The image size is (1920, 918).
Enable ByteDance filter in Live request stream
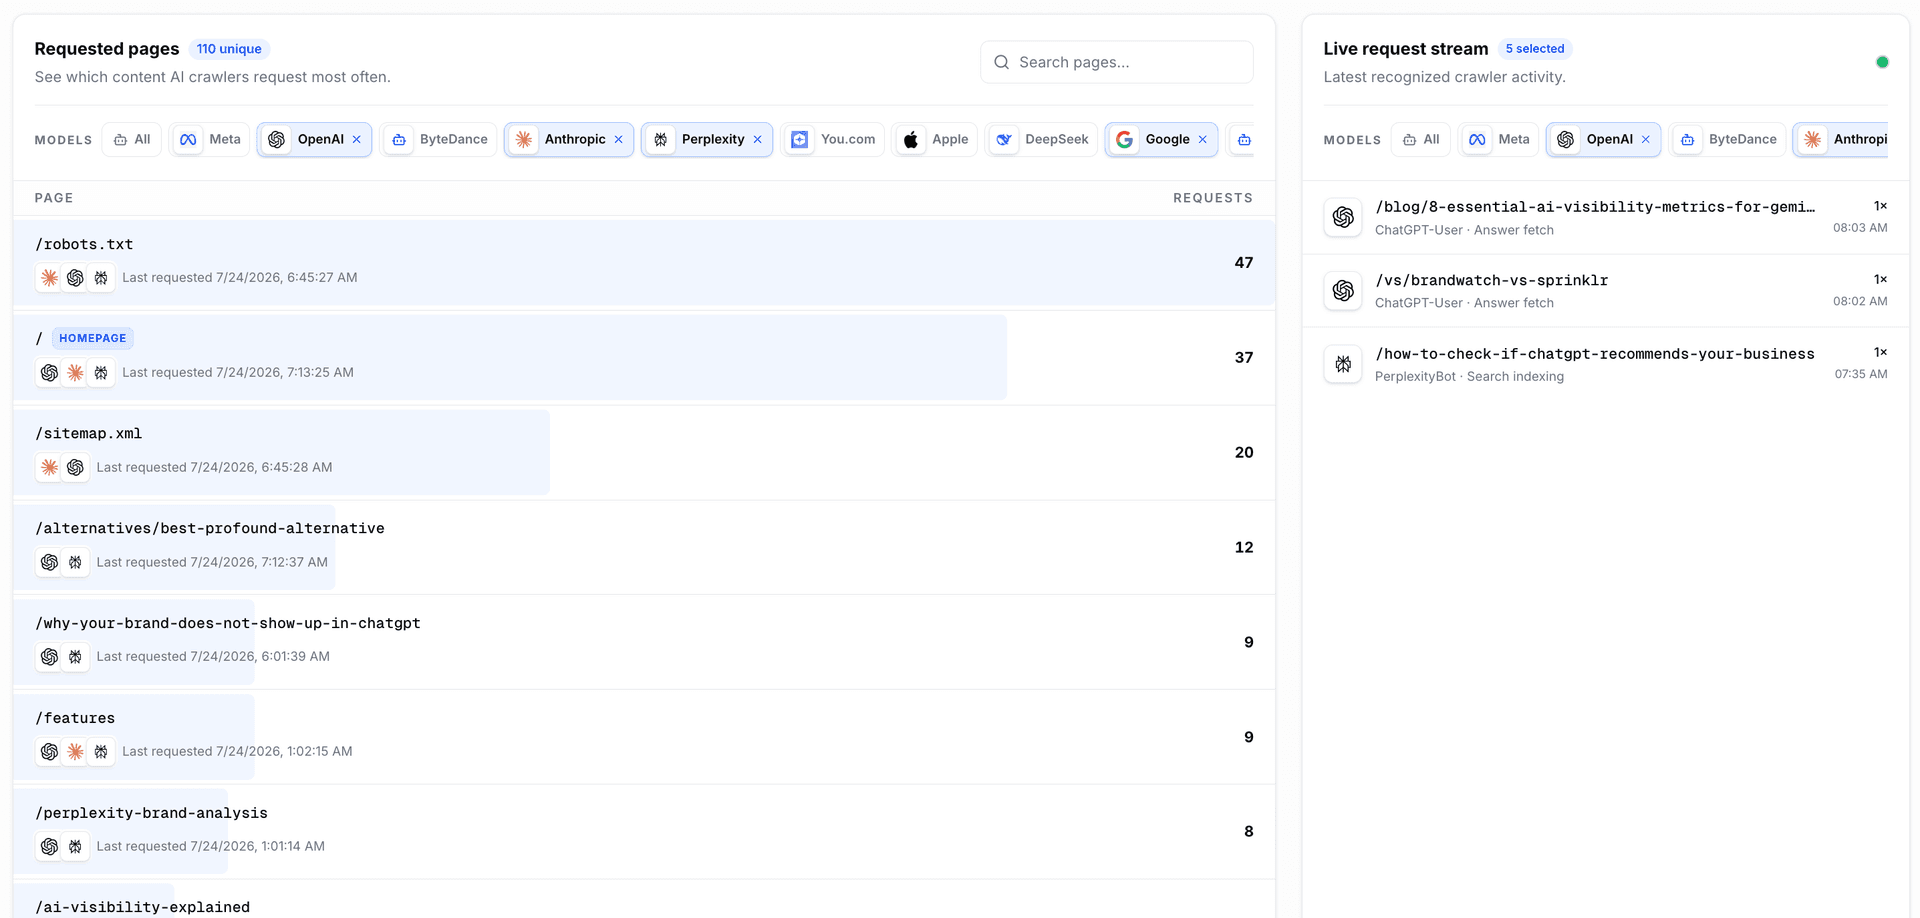[x=1727, y=140]
